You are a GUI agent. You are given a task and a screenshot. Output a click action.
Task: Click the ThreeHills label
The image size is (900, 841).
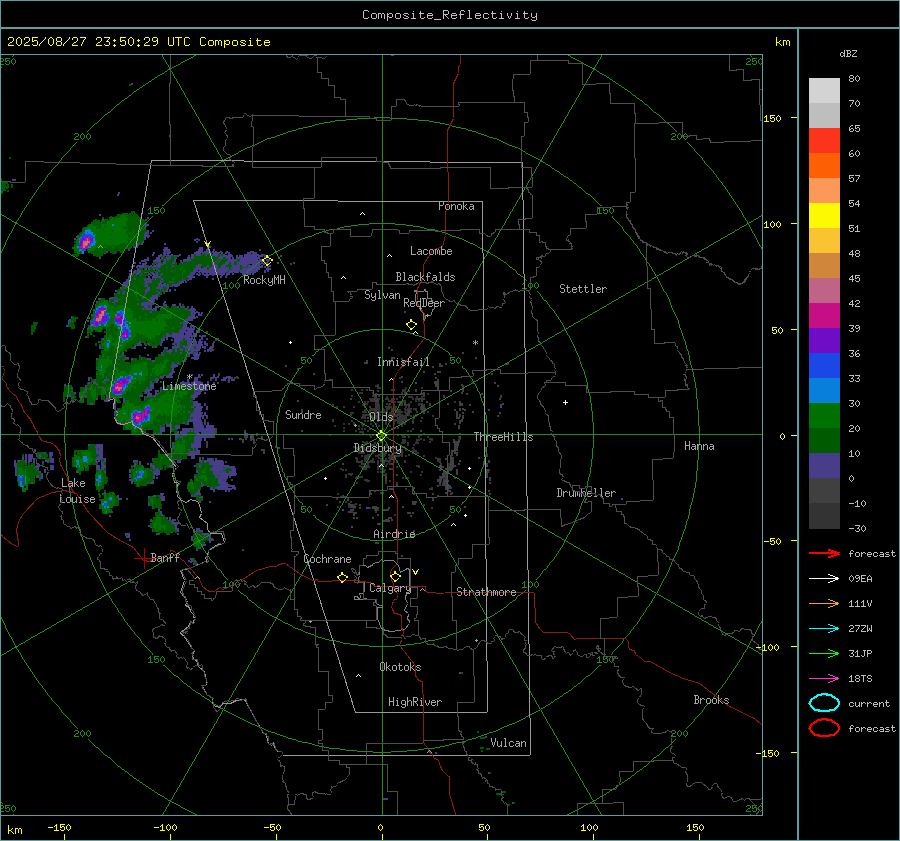(x=503, y=437)
